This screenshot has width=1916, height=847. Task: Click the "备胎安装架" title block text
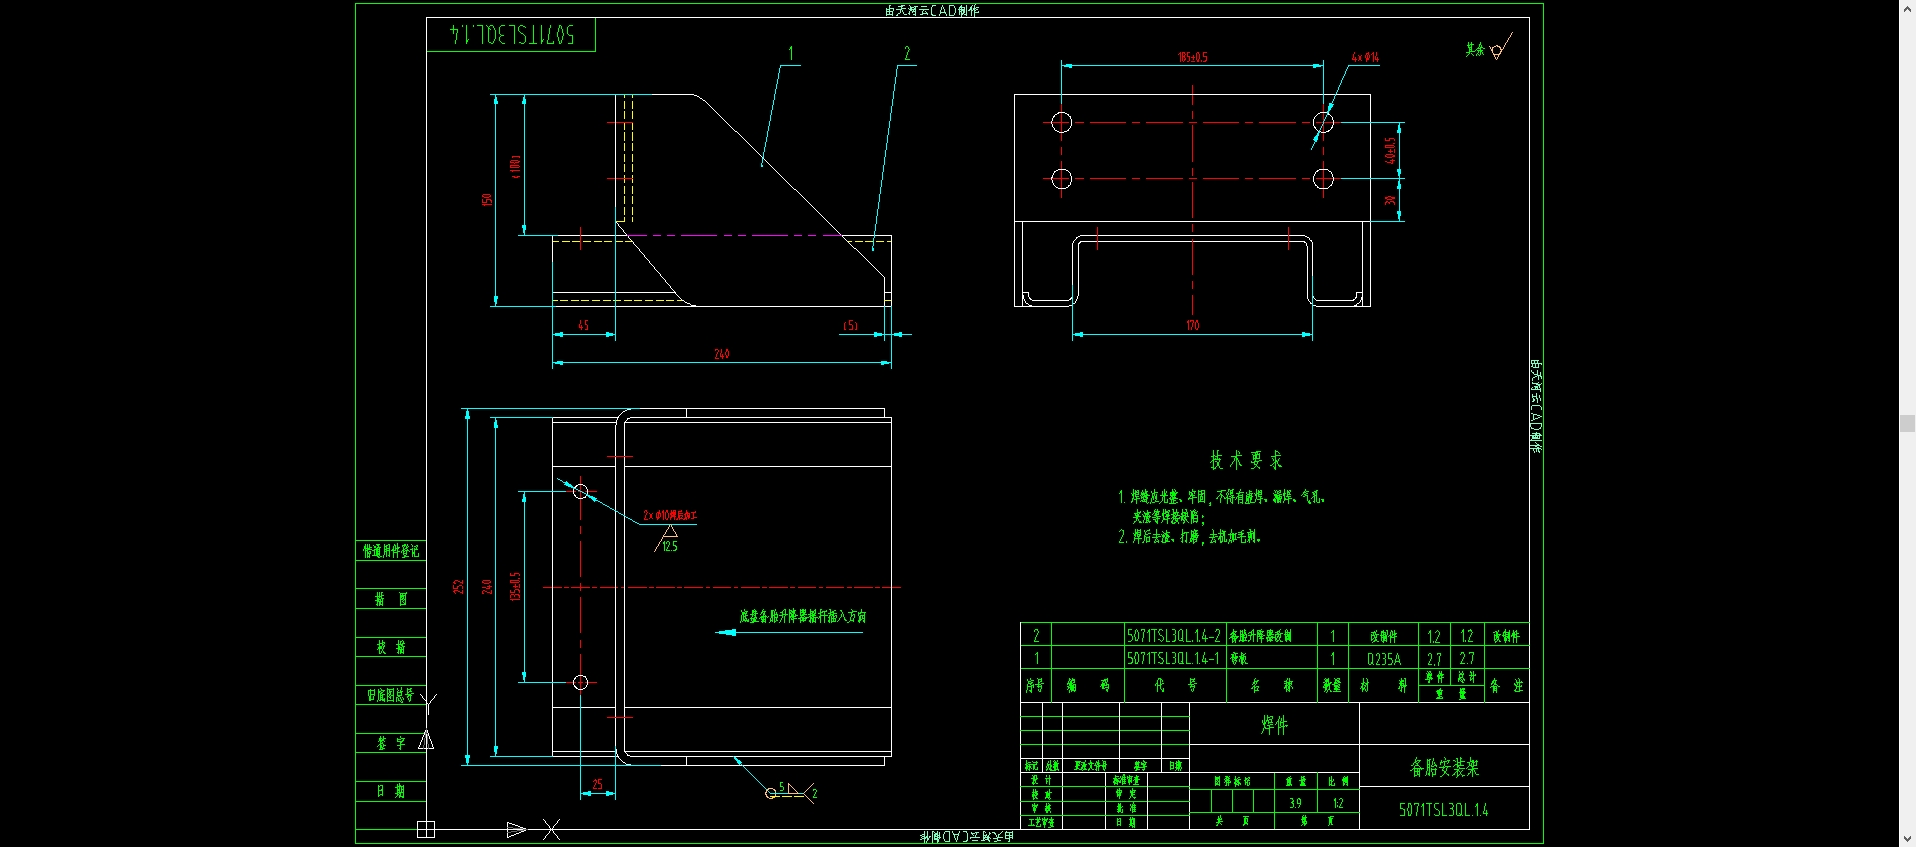pyautogui.click(x=1444, y=767)
